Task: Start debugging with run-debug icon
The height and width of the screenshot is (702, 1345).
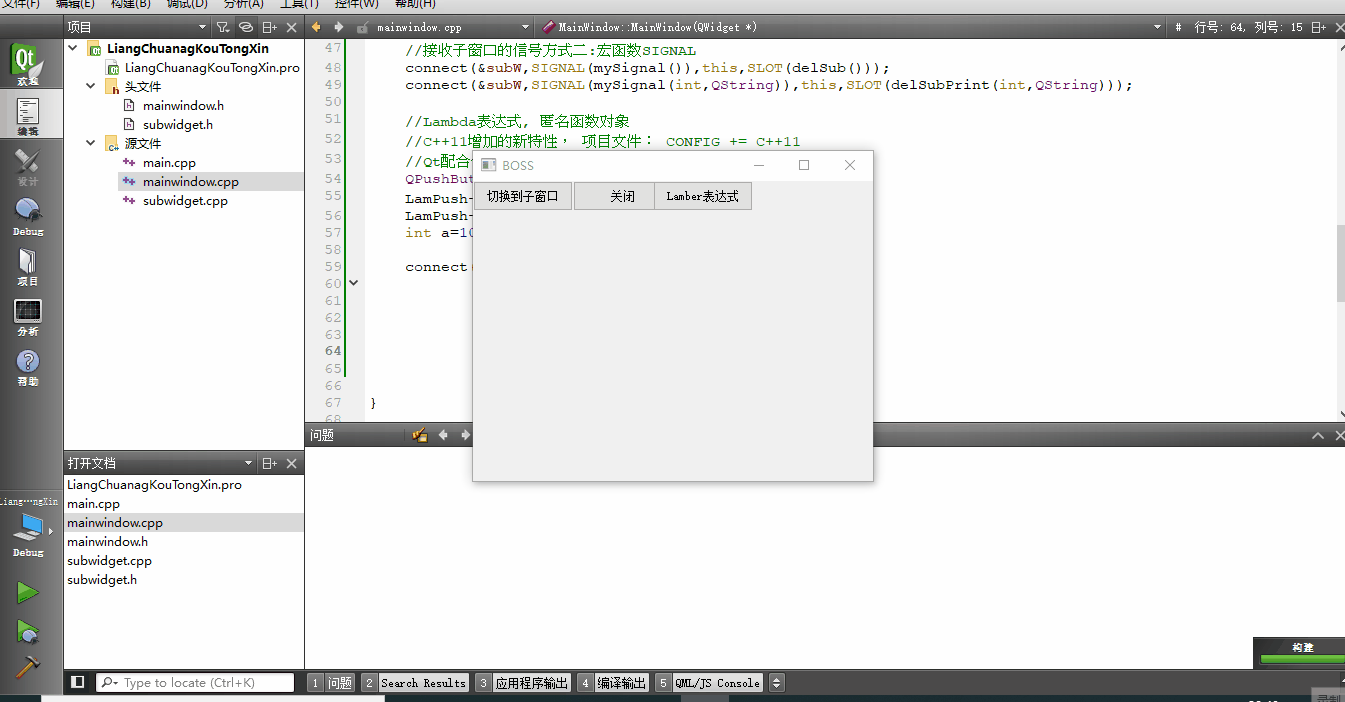Action: point(27,631)
